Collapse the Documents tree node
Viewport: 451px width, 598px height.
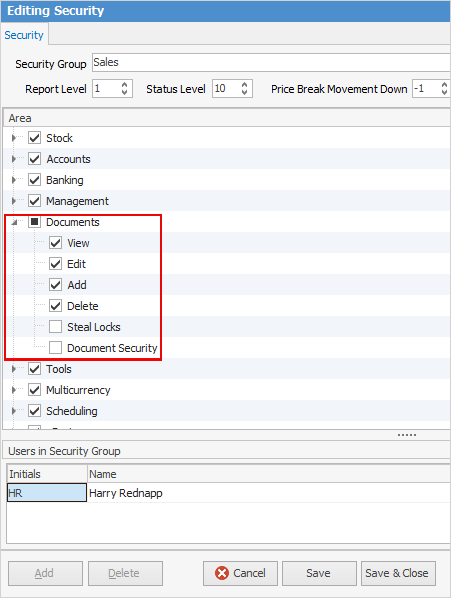pyautogui.click(x=14, y=222)
